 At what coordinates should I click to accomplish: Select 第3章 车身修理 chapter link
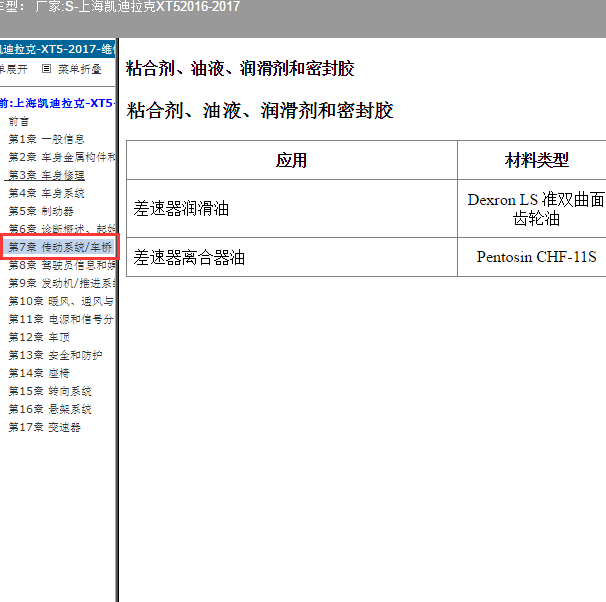[x=46, y=175]
